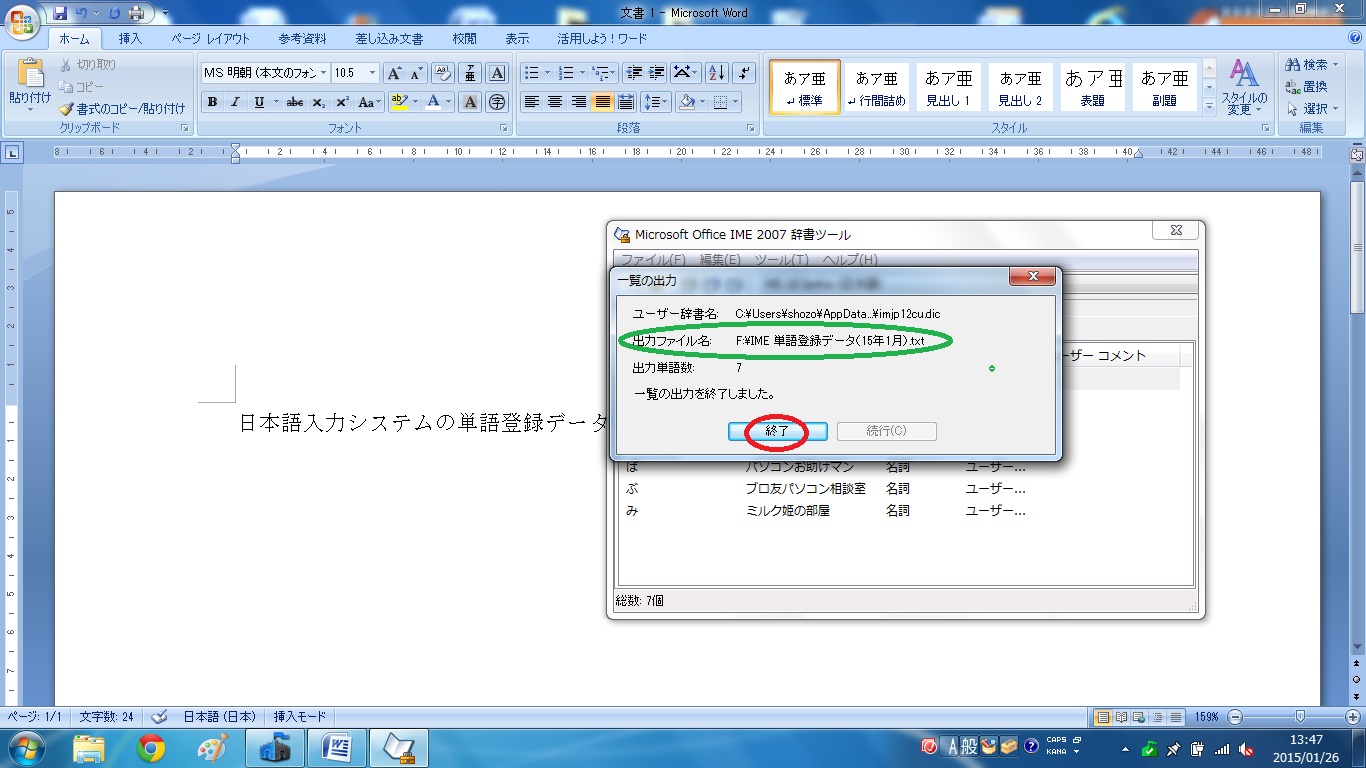Apply strikethrough formatting
The height and width of the screenshot is (768, 1366).
[295, 102]
